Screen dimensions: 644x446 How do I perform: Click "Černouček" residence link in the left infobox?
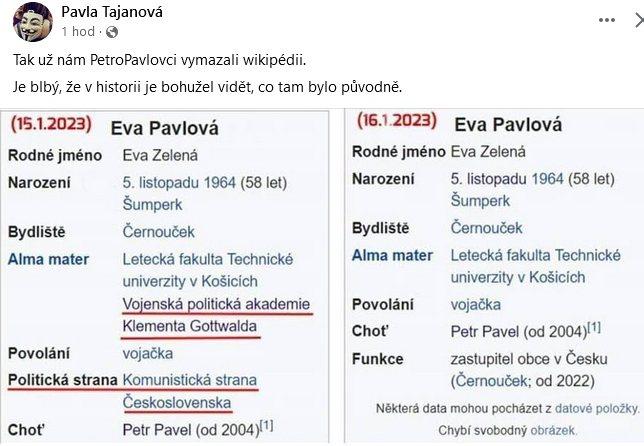pyautogui.click(x=160, y=232)
